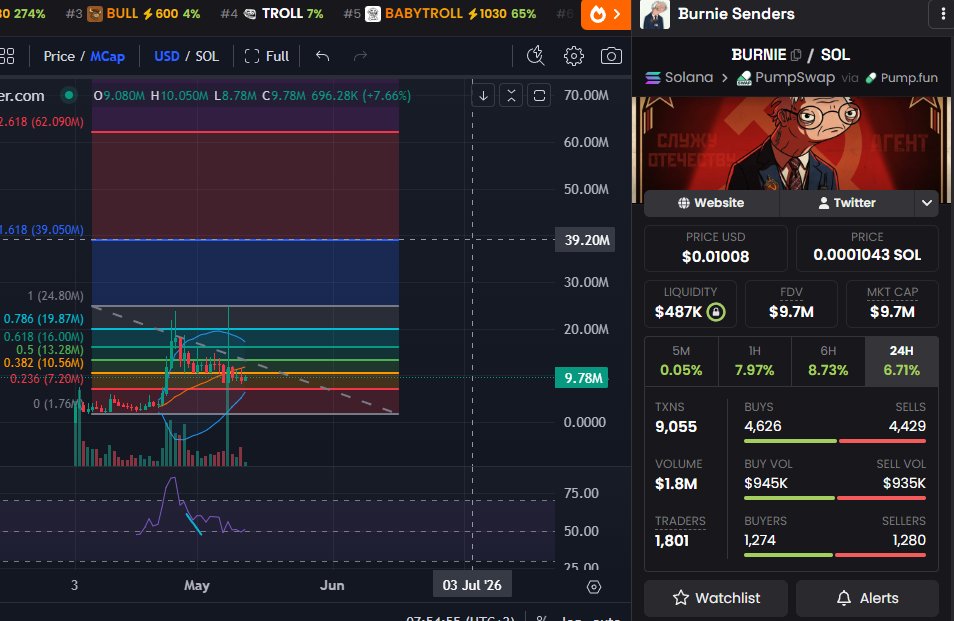Select SOL denomination
Viewport: 954px width, 621px height.
click(x=207, y=57)
